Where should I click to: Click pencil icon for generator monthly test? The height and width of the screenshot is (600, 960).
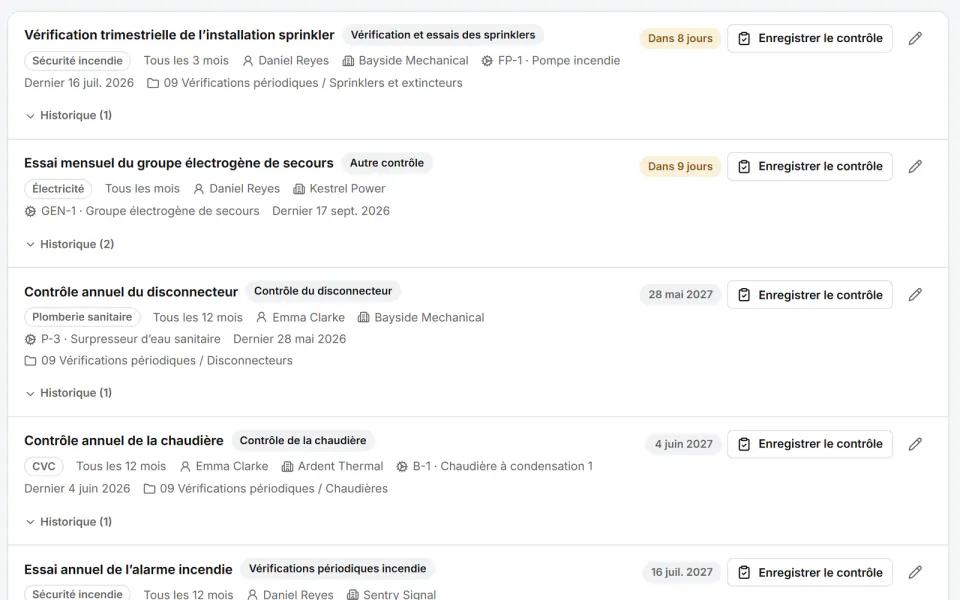[x=915, y=167]
